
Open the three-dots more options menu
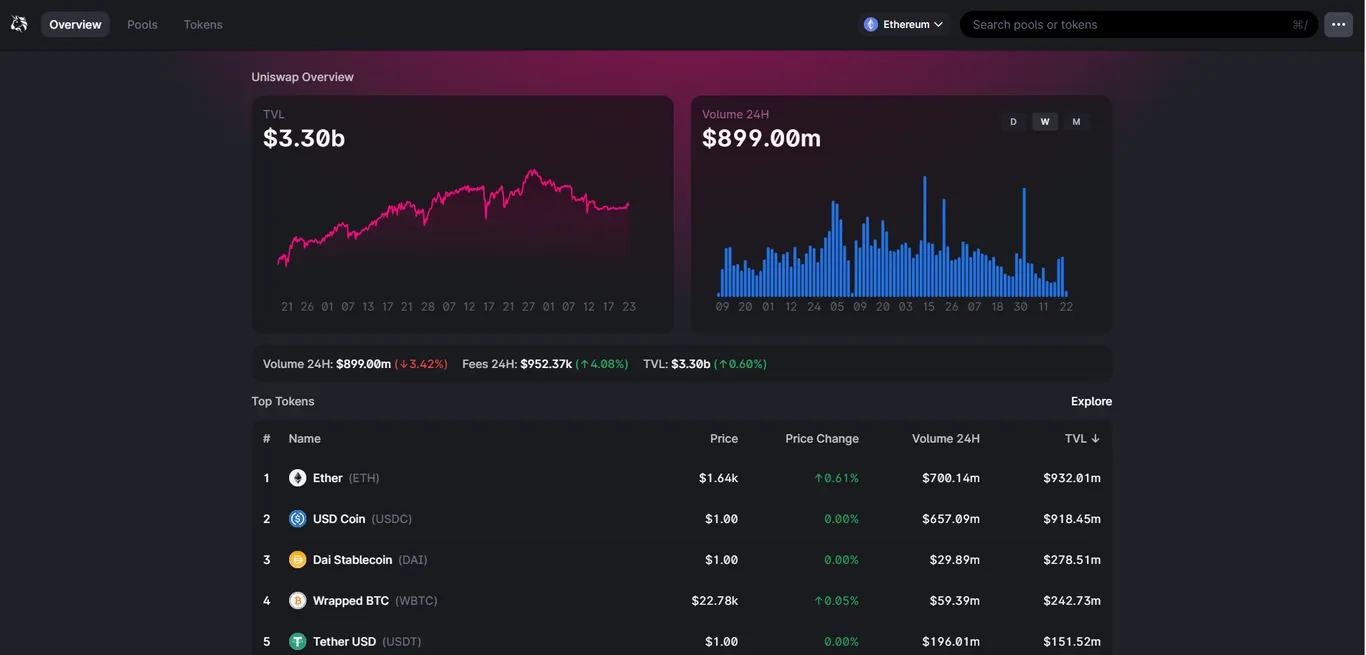(x=1338, y=24)
